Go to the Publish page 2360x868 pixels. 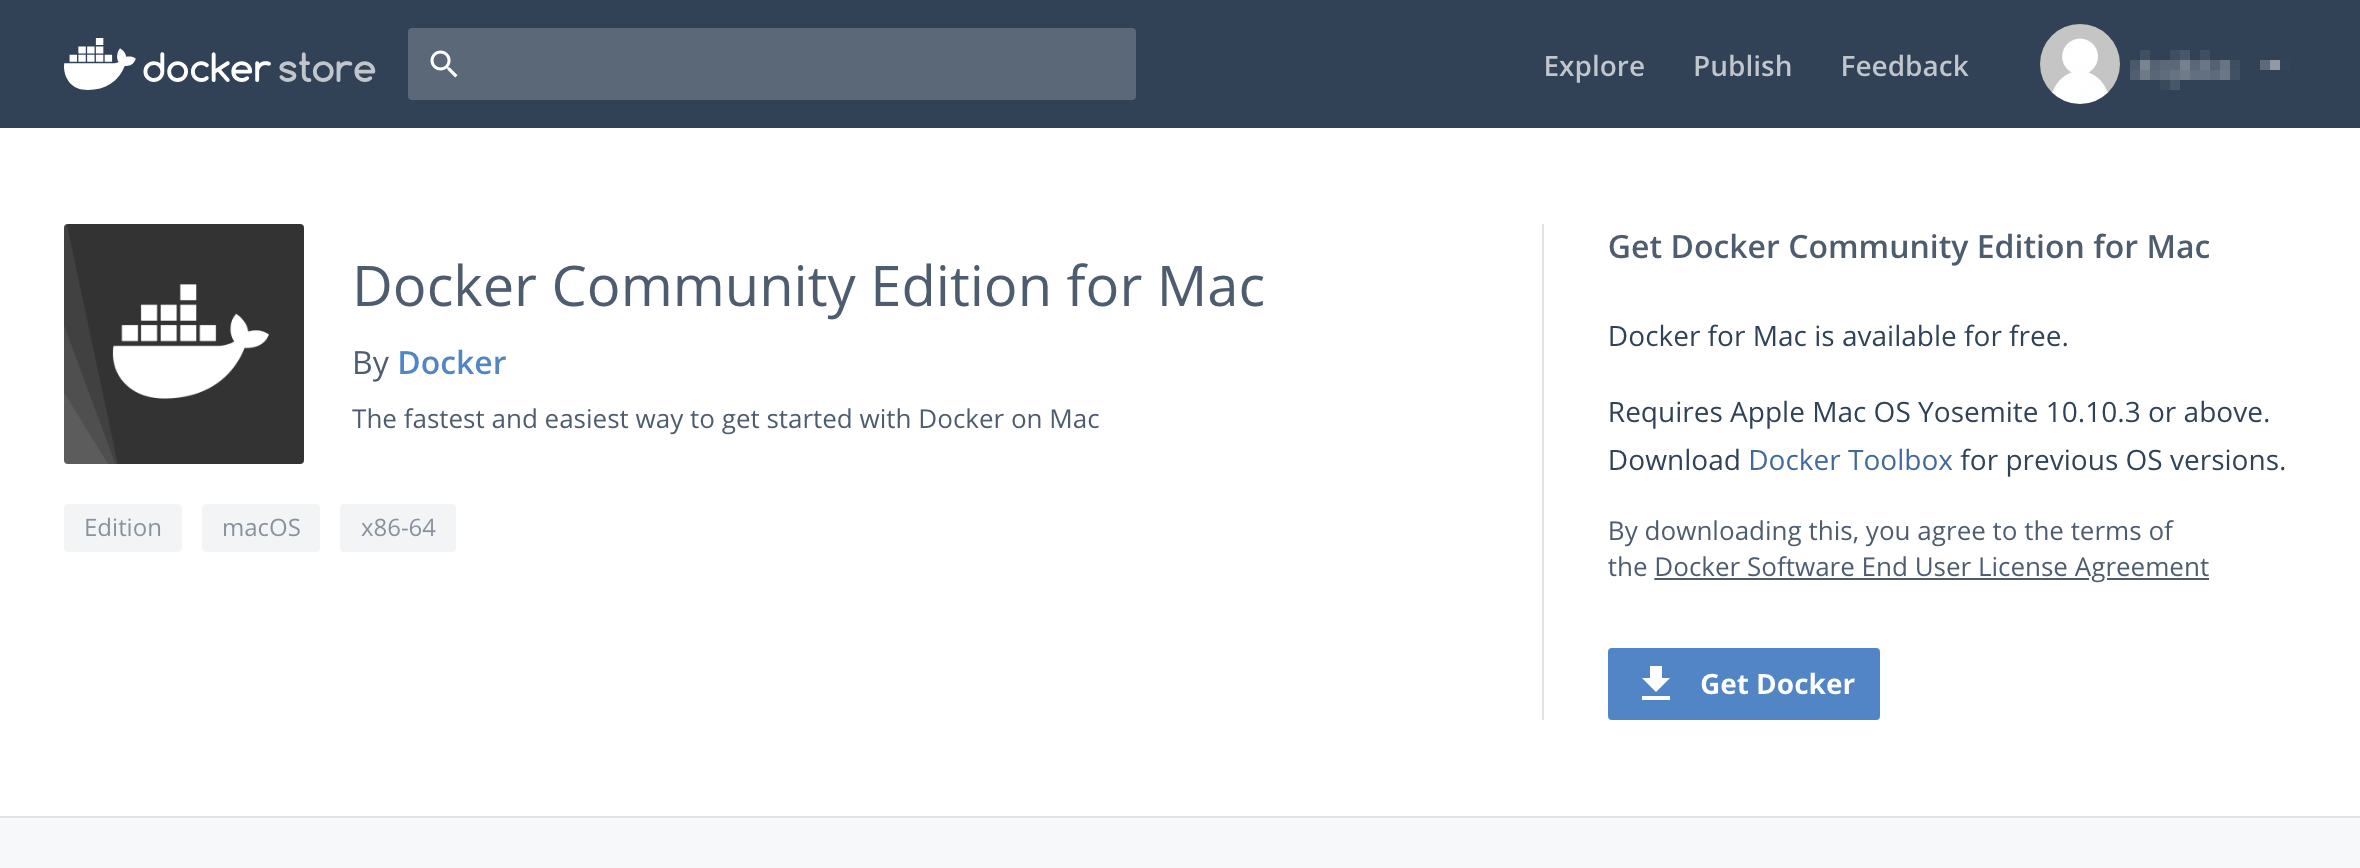coord(1741,66)
